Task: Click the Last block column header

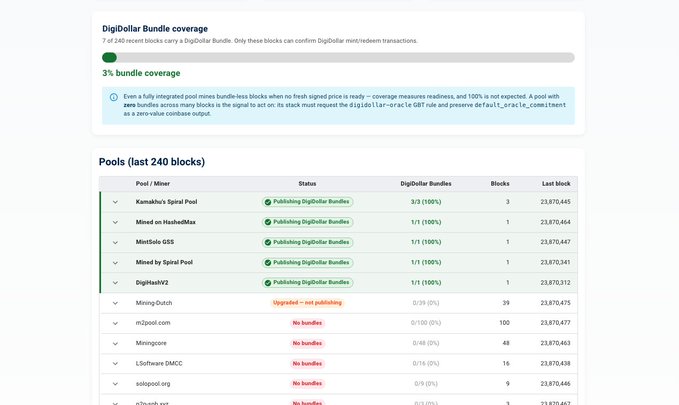Action: click(556, 184)
